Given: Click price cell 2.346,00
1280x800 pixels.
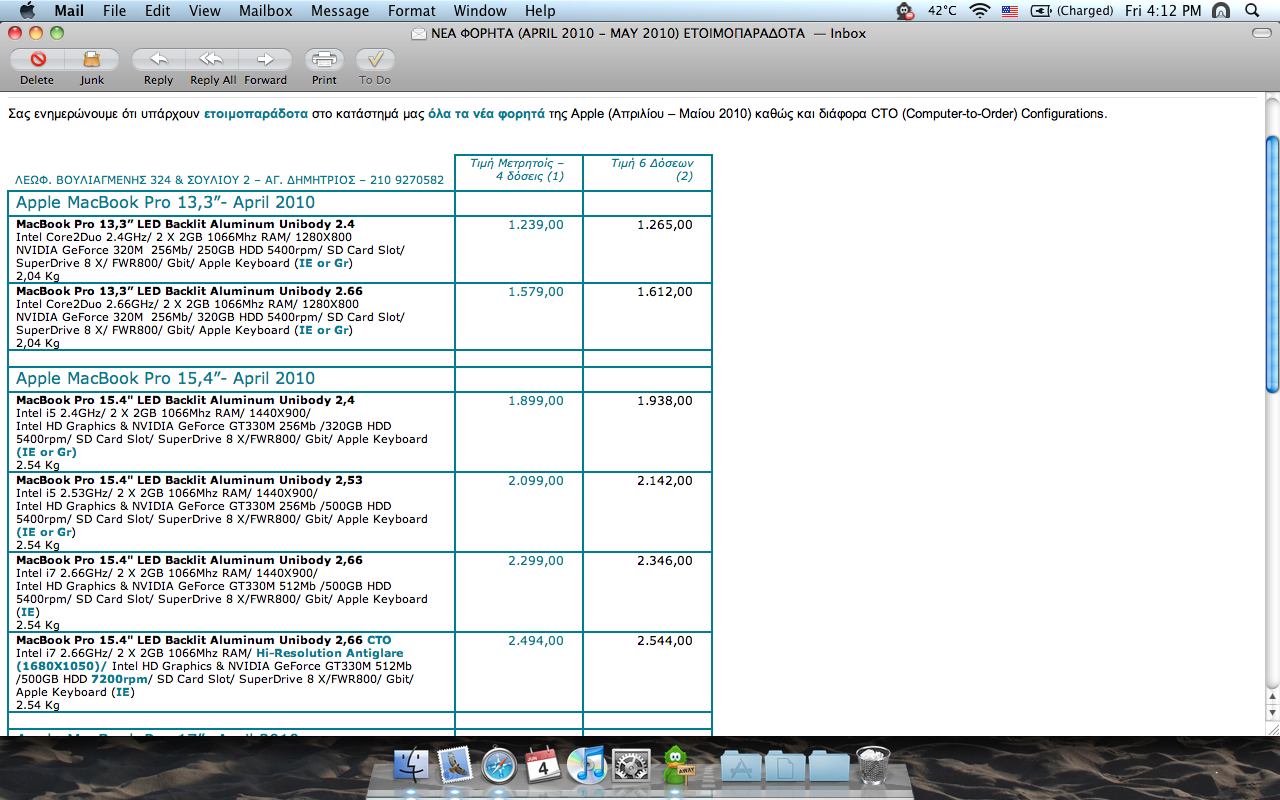Looking at the screenshot, I should pos(665,560).
